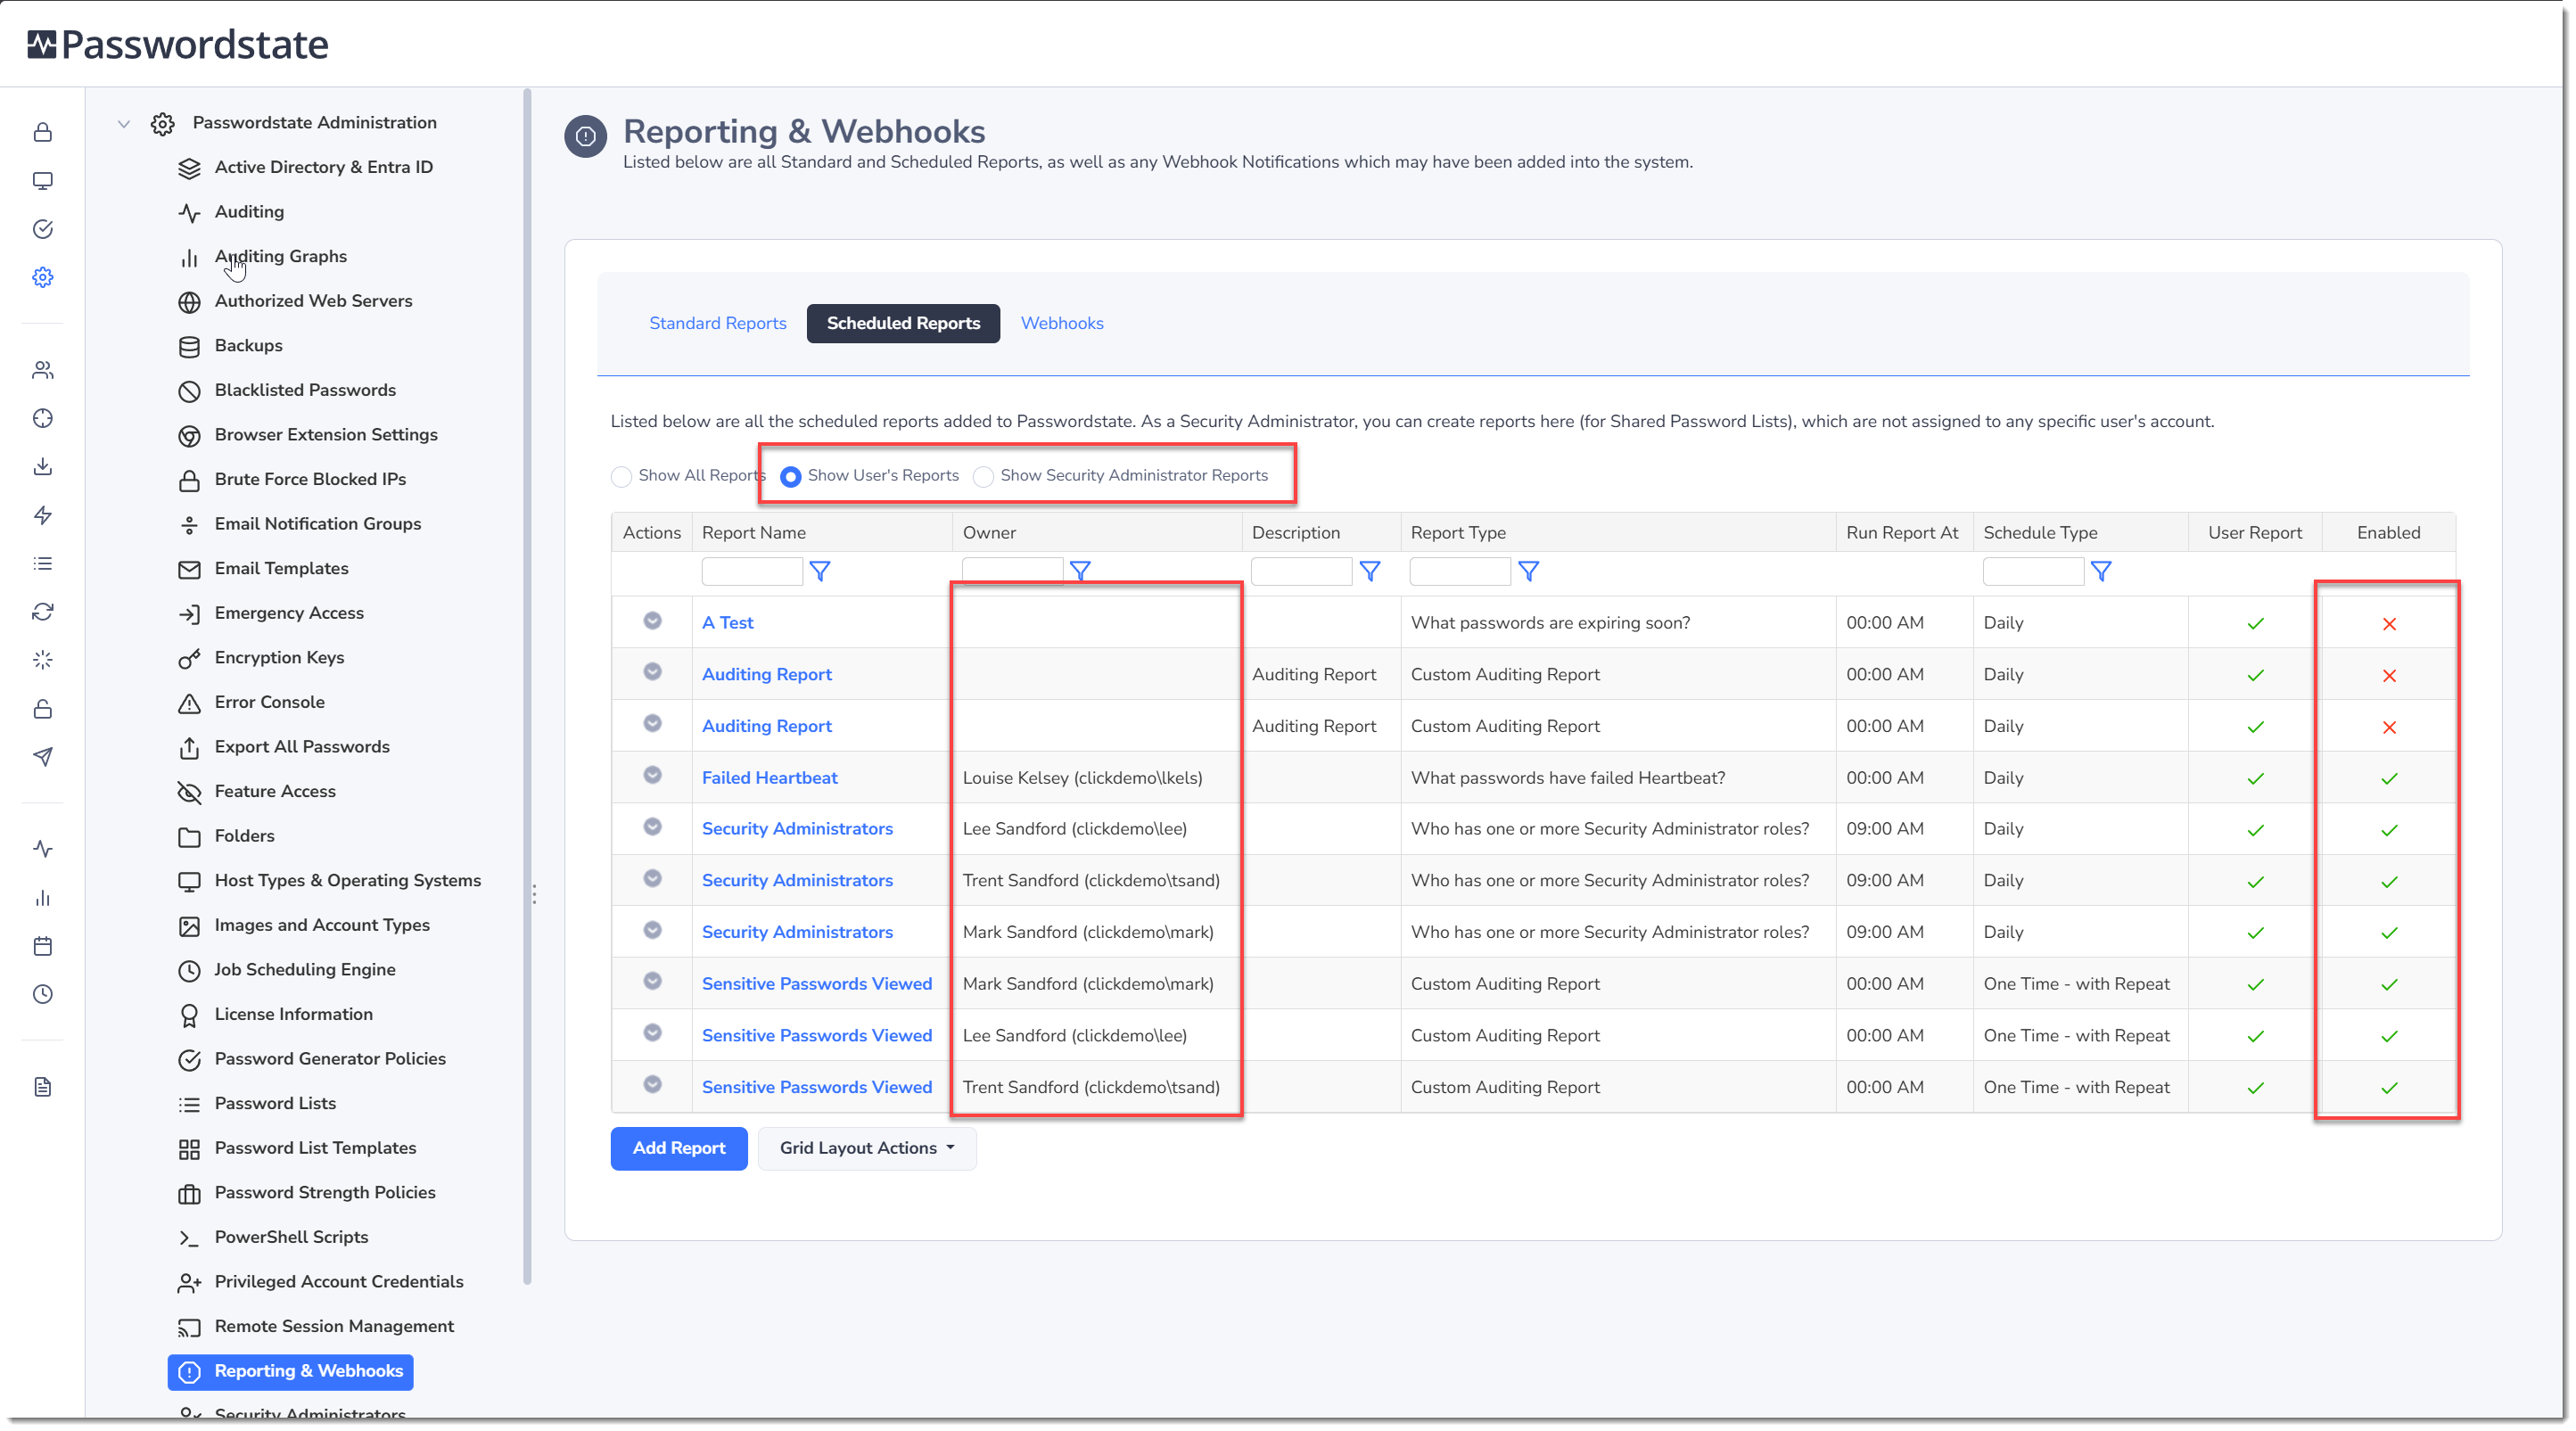Image resolution: width=2576 pixels, height=1431 pixels.
Task: Click the Report Name column filter funnel icon
Action: coord(820,571)
